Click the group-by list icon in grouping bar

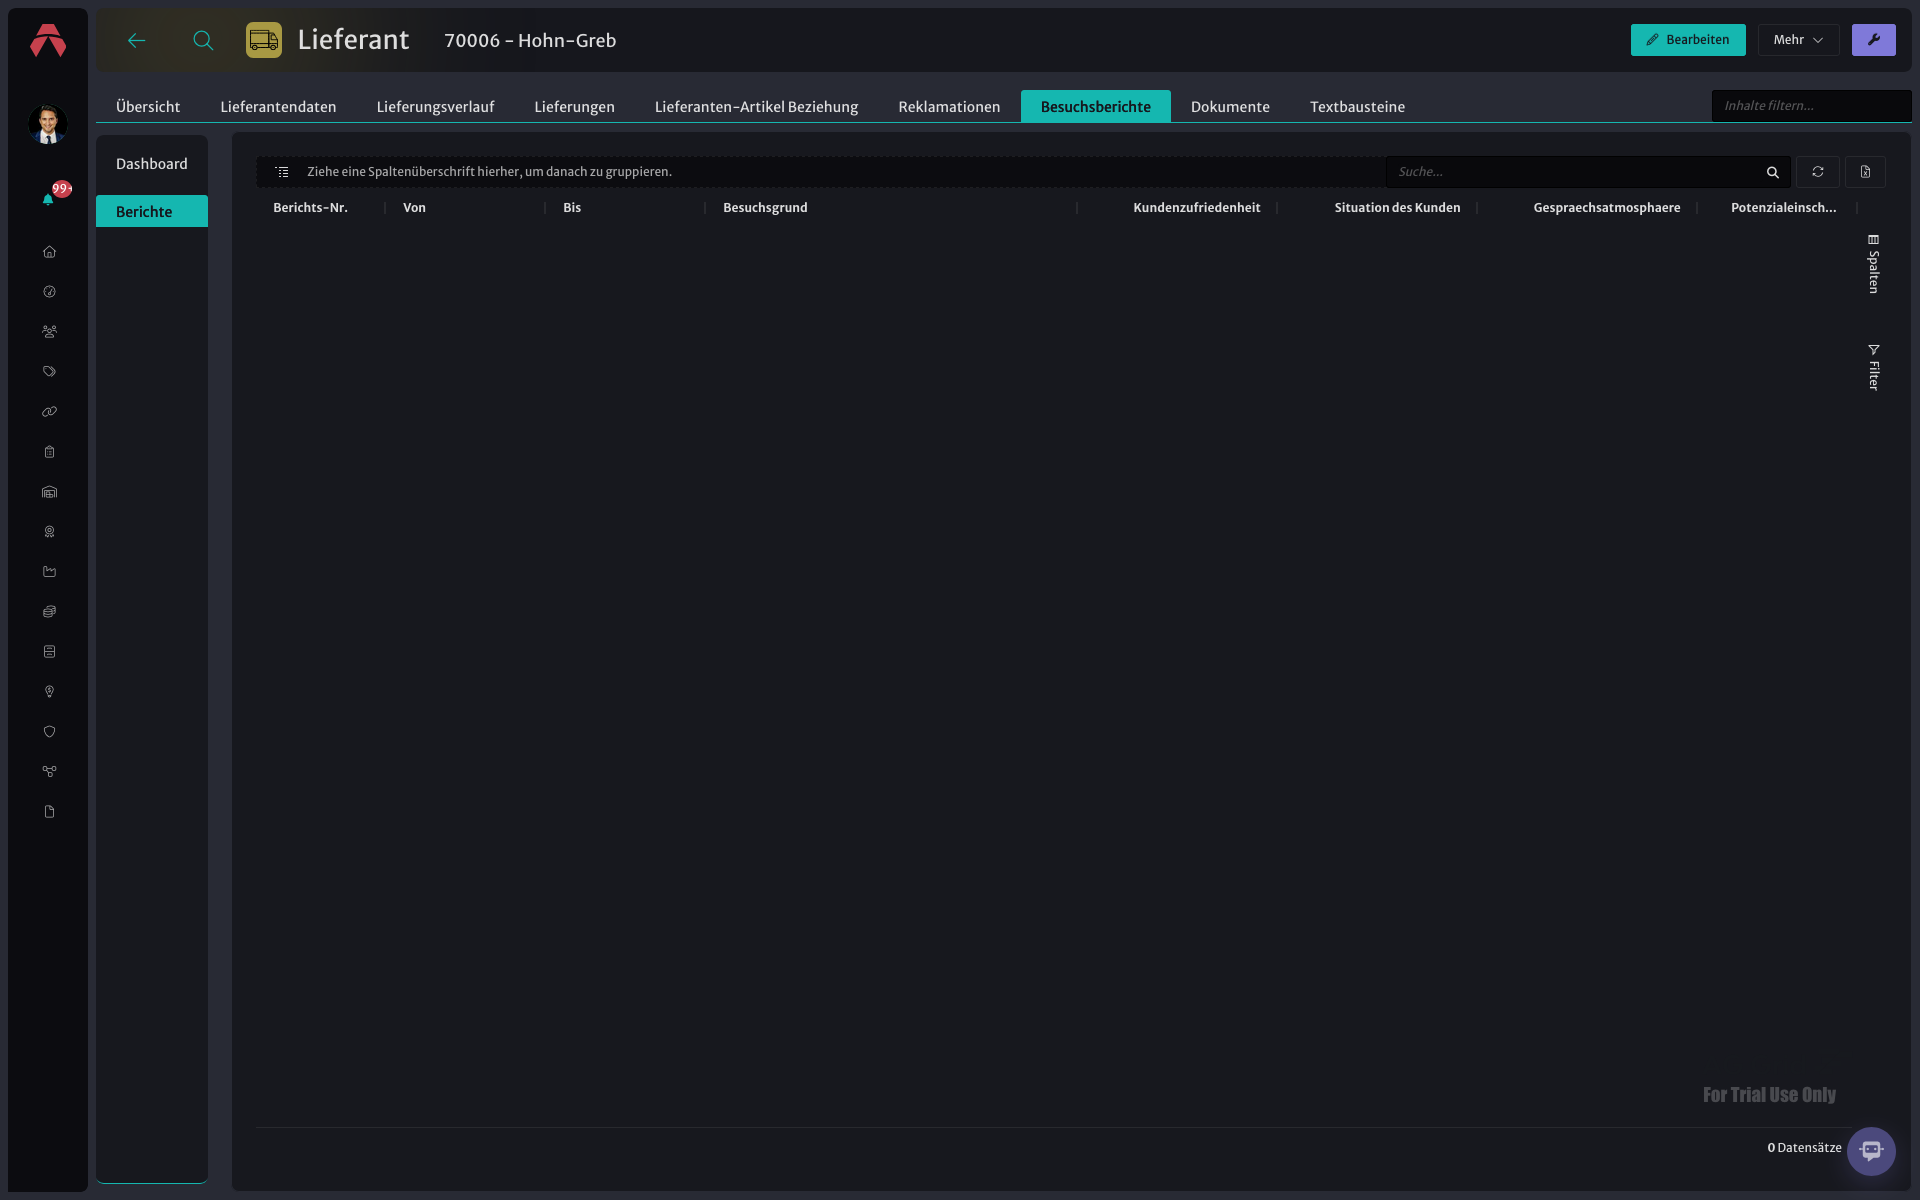click(x=282, y=172)
